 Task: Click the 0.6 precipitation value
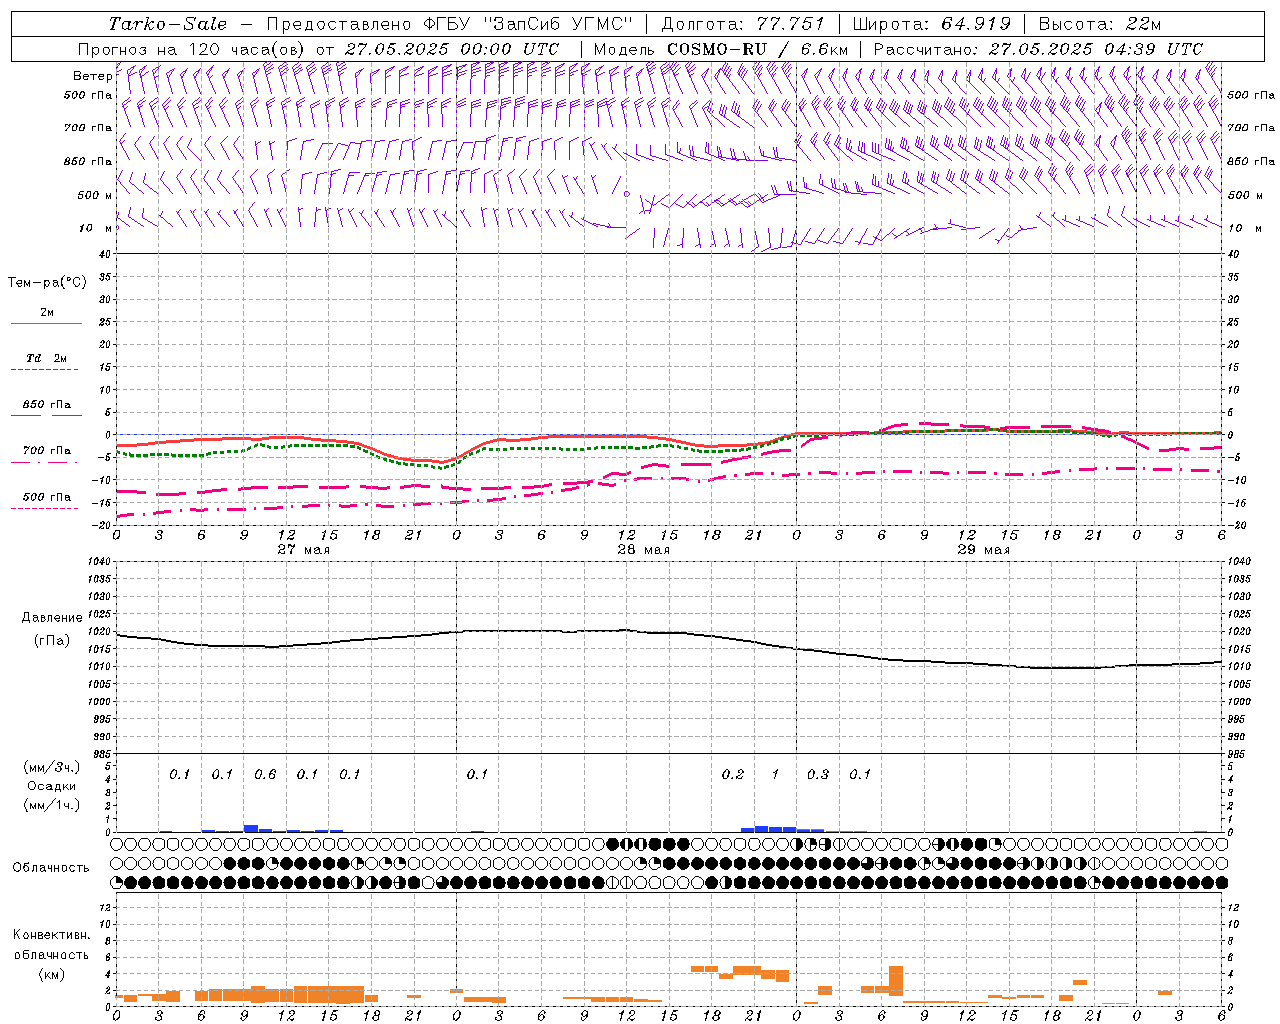pos(265,774)
